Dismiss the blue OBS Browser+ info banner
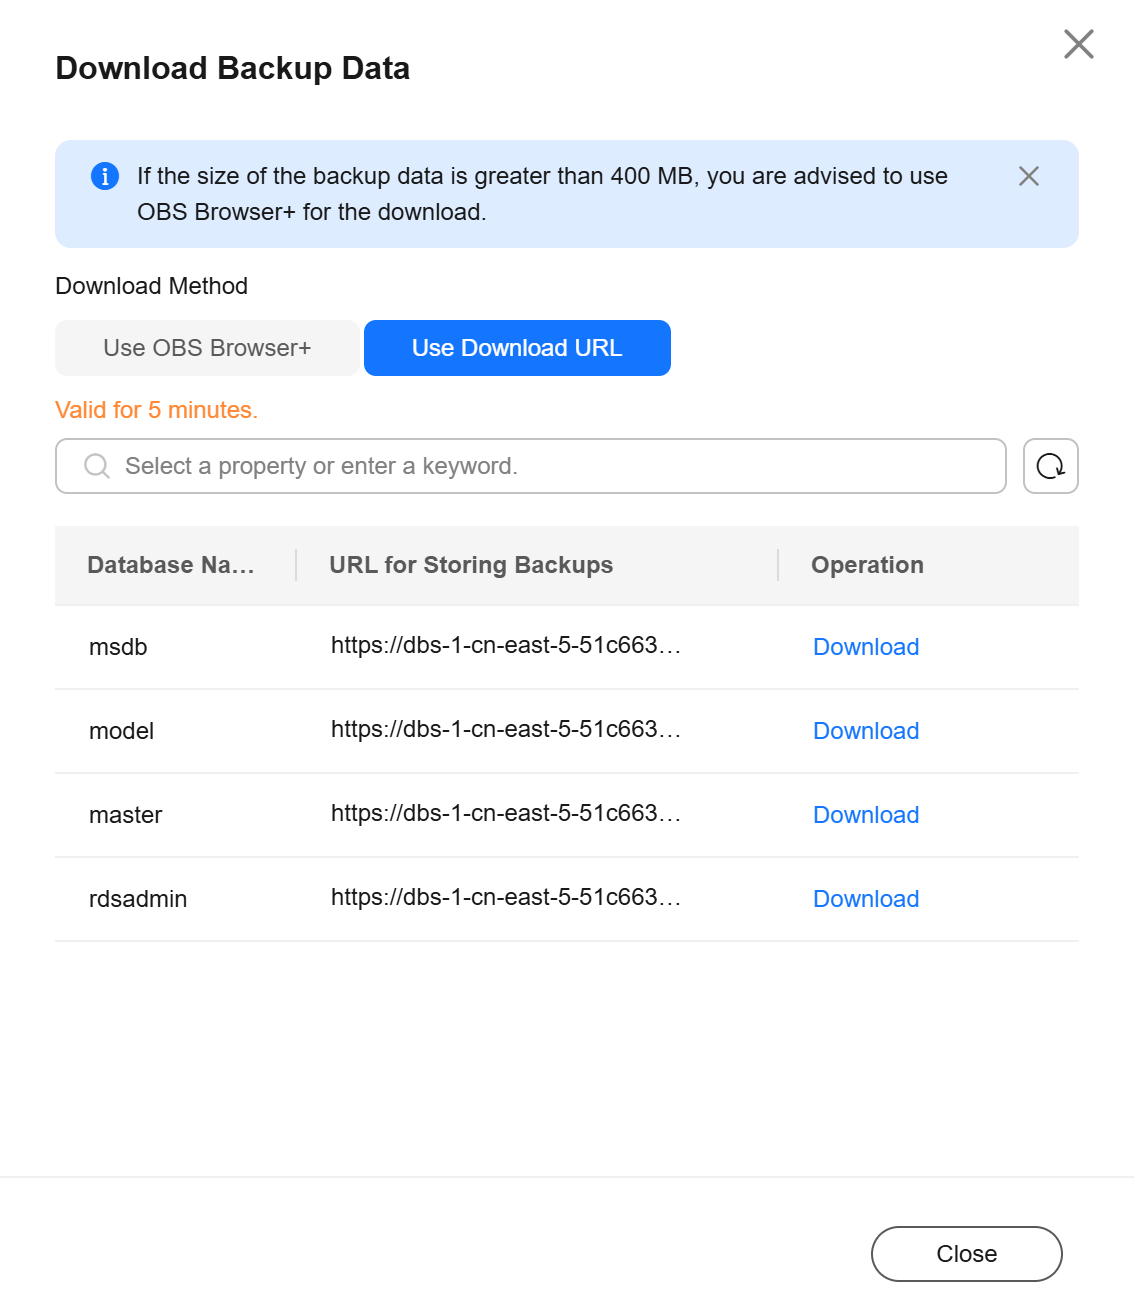The image size is (1134, 1307). click(x=1028, y=176)
